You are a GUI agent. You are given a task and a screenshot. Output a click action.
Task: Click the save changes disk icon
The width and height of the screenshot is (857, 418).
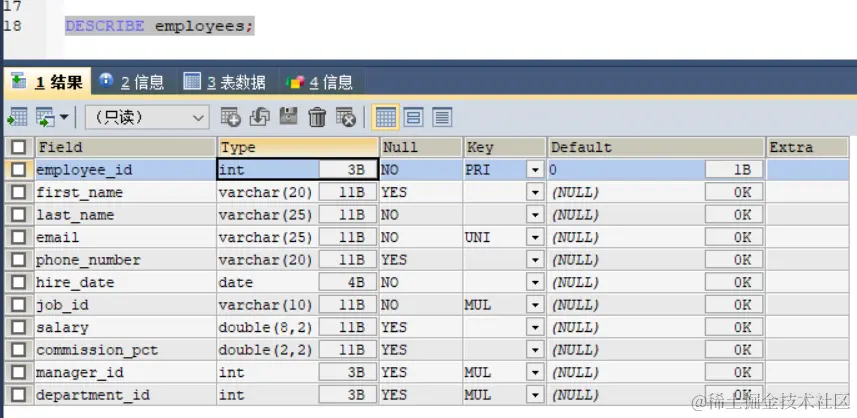tap(289, 117)
